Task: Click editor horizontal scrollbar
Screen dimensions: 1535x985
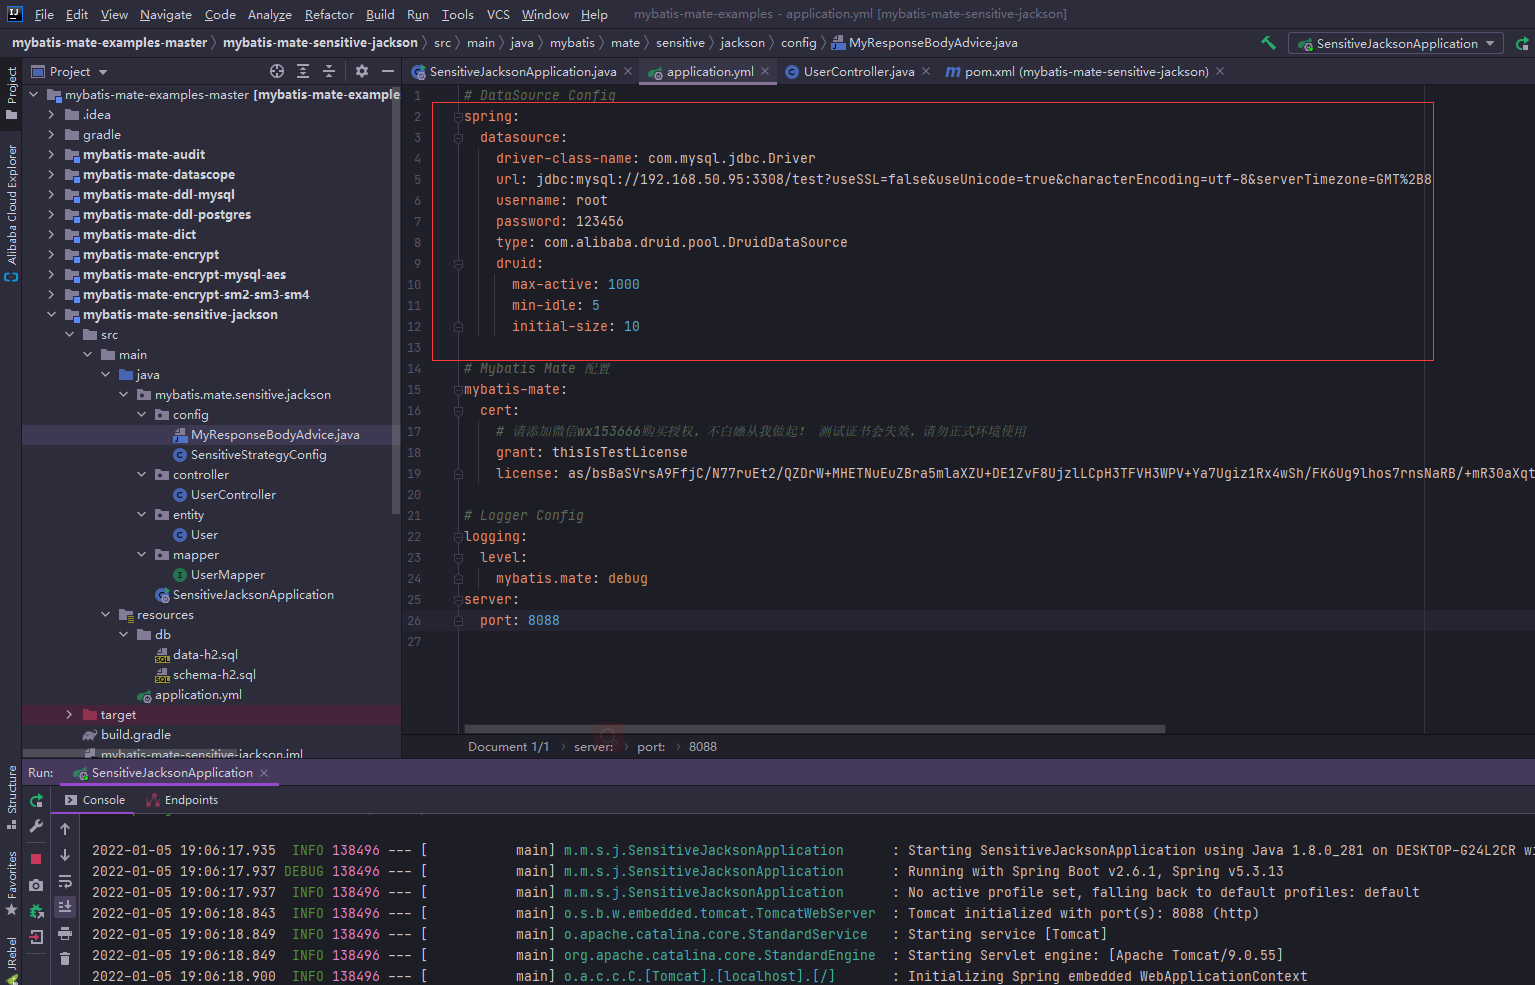Action: [814, 729]
